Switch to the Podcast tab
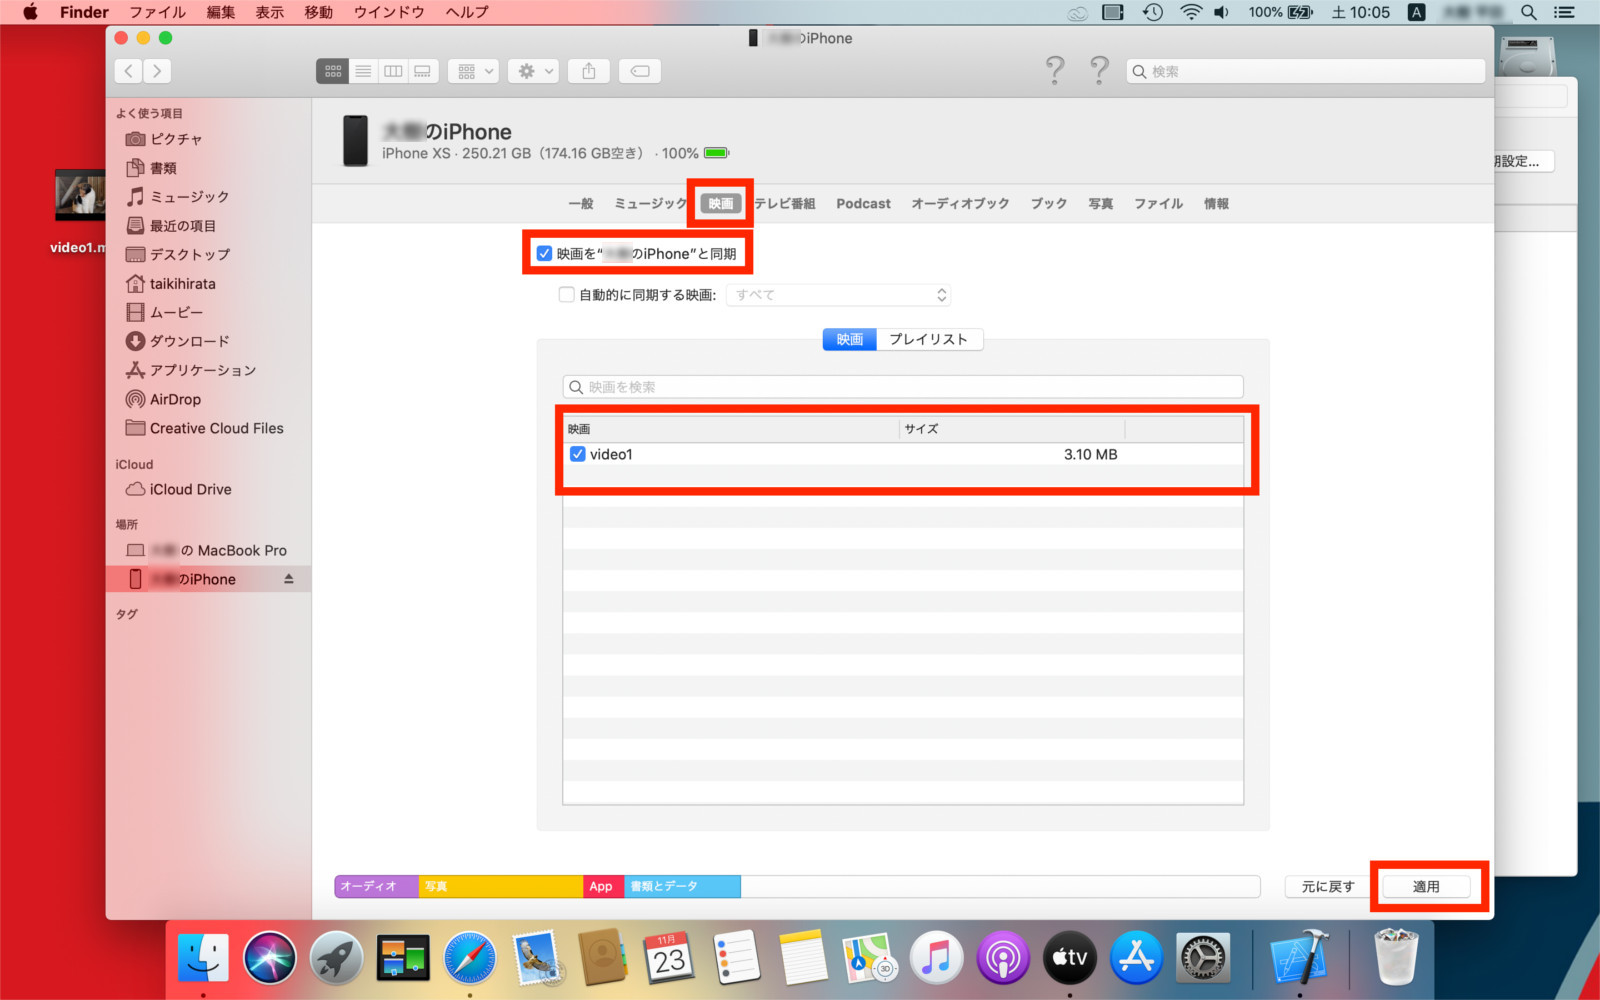This screenshot has height=1000, width=1600. 864,204
